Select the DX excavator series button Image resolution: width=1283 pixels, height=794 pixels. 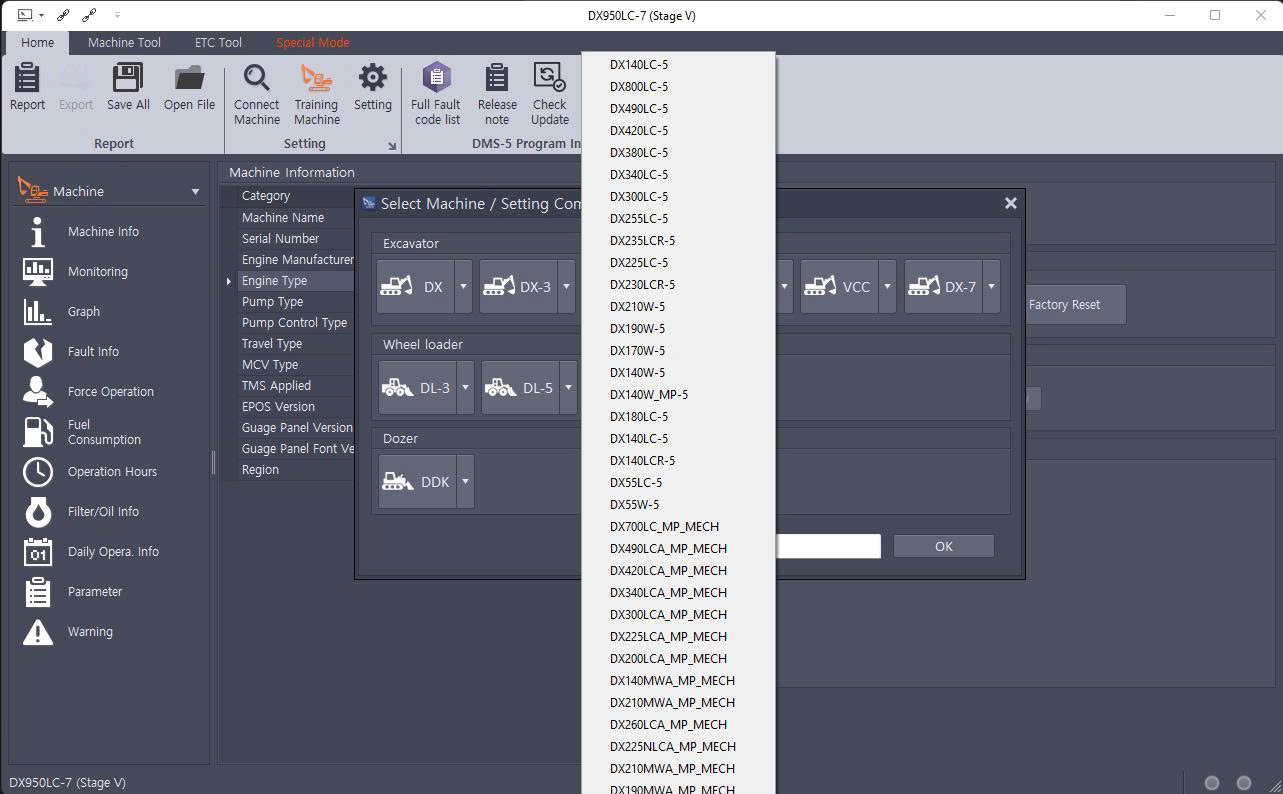[x=415, y=287]
